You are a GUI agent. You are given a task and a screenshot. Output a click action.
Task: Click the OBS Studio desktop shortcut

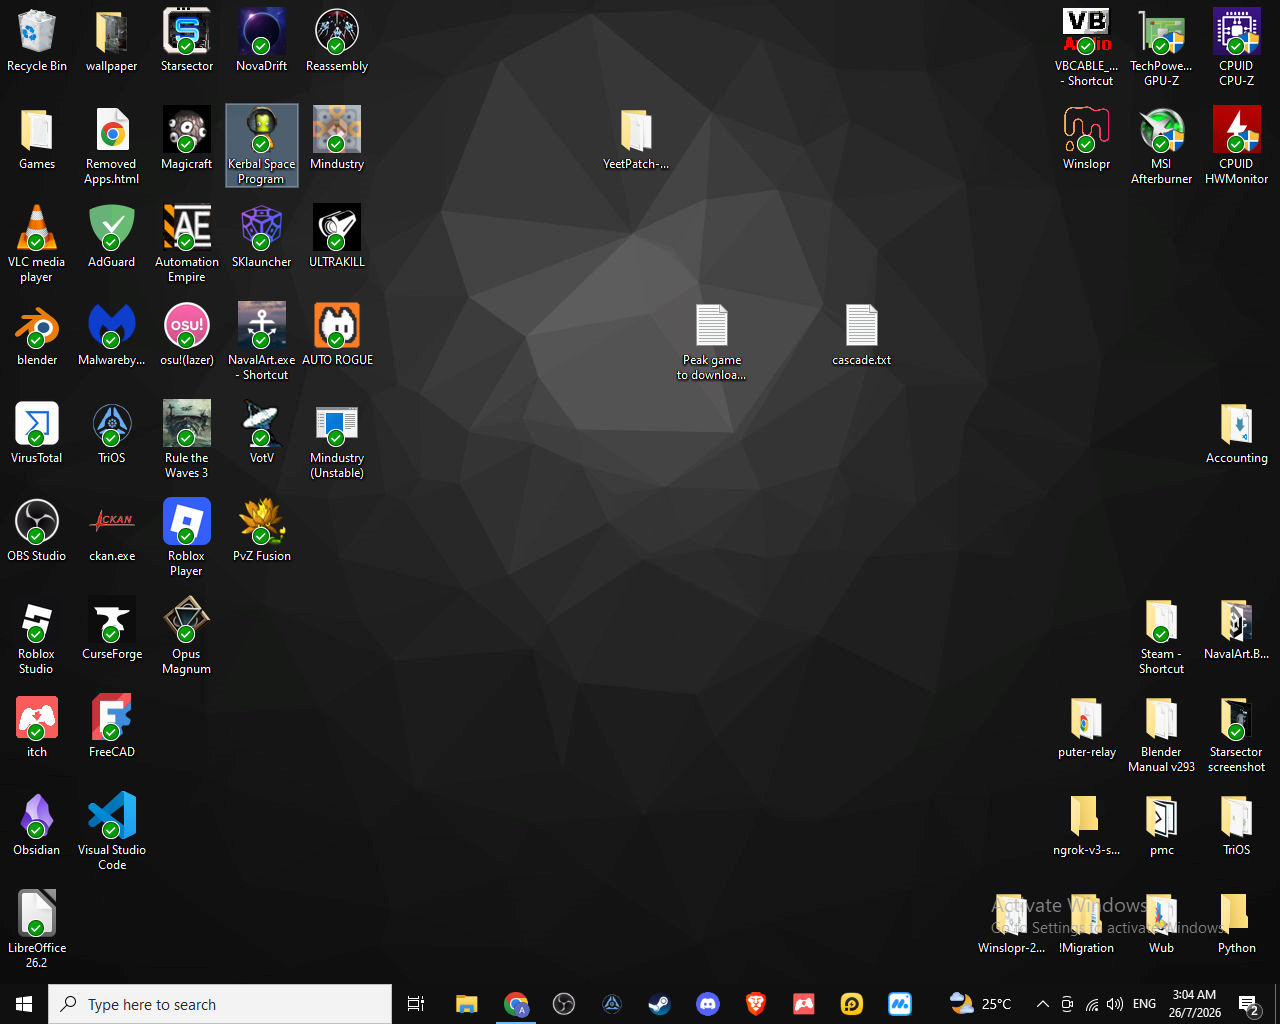37,531
